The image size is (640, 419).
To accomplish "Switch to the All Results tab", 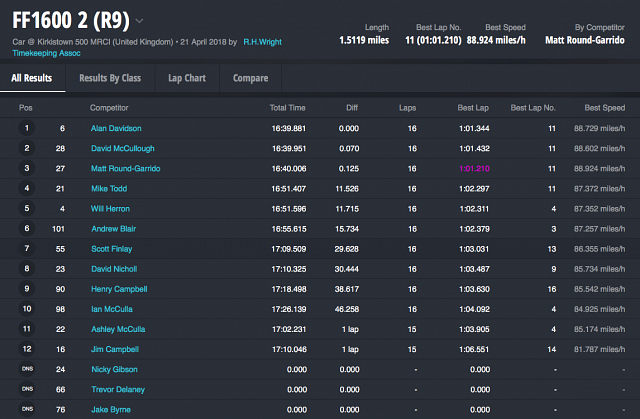I will click(x=32, y=78).
